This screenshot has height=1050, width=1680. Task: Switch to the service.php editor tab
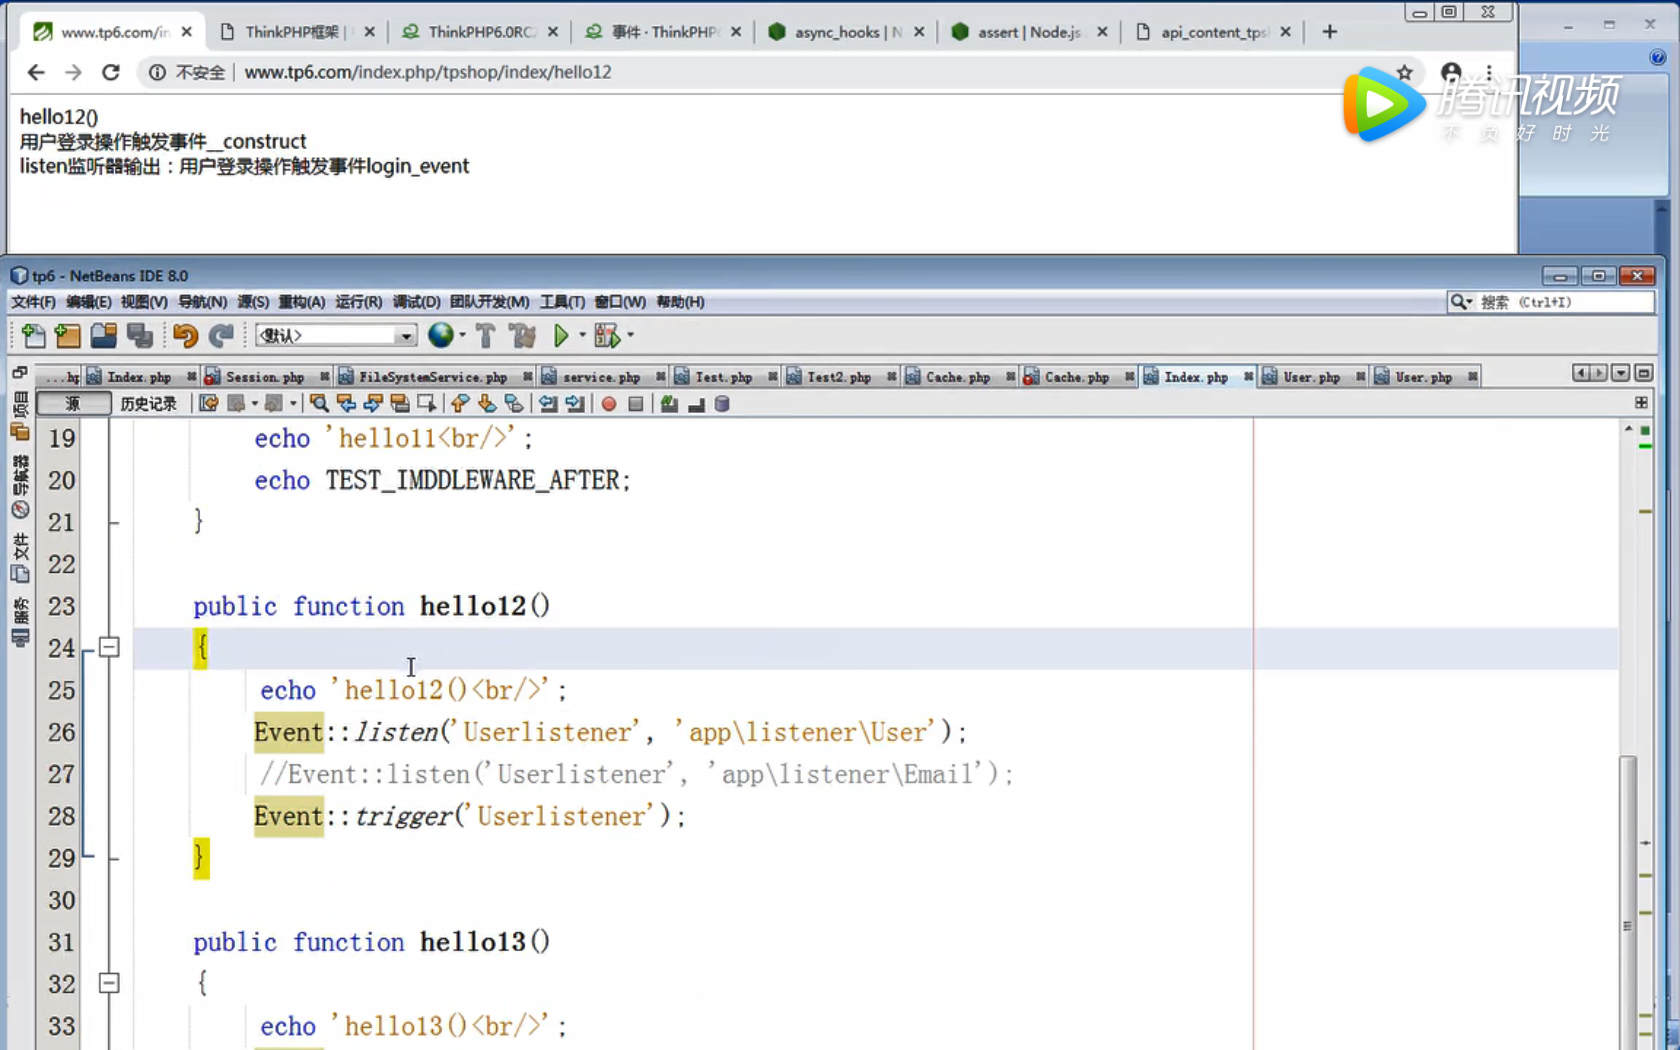(601, 377)
